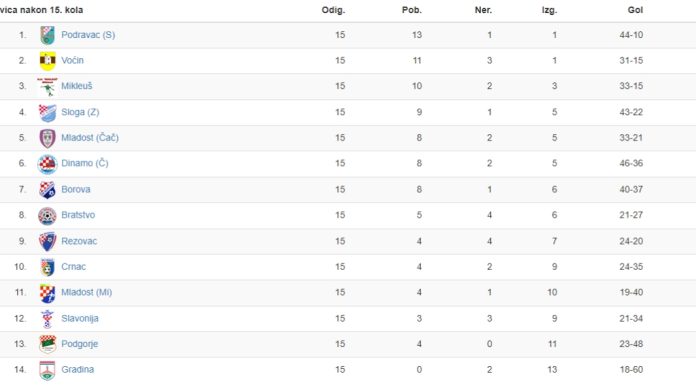696x385 pixels.
Task: Click the Pob. column header
Action: coord(411,10)
